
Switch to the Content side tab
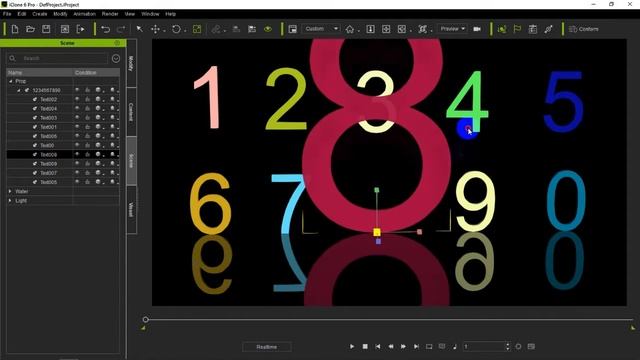(x=131, y=112)
